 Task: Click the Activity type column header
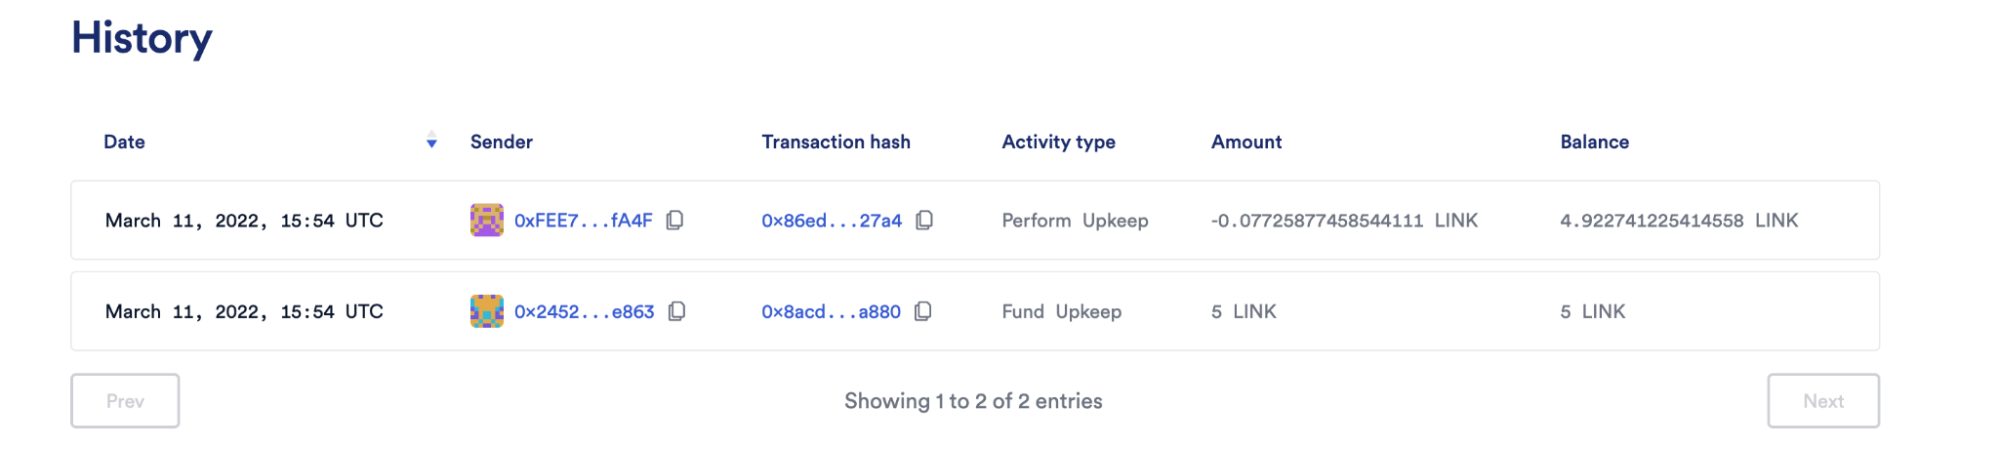click(1058, 142)
